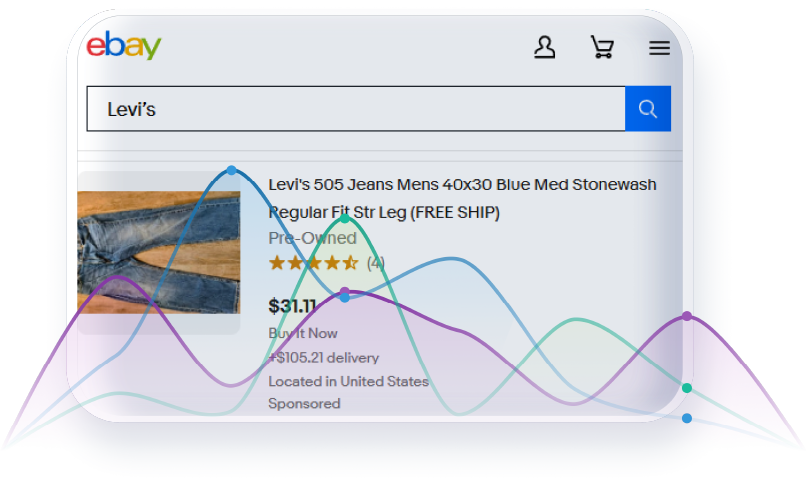Viewport: 808px width, 485px height.
Task: Open the jeans product thumbnail
Action: (158, 252)
